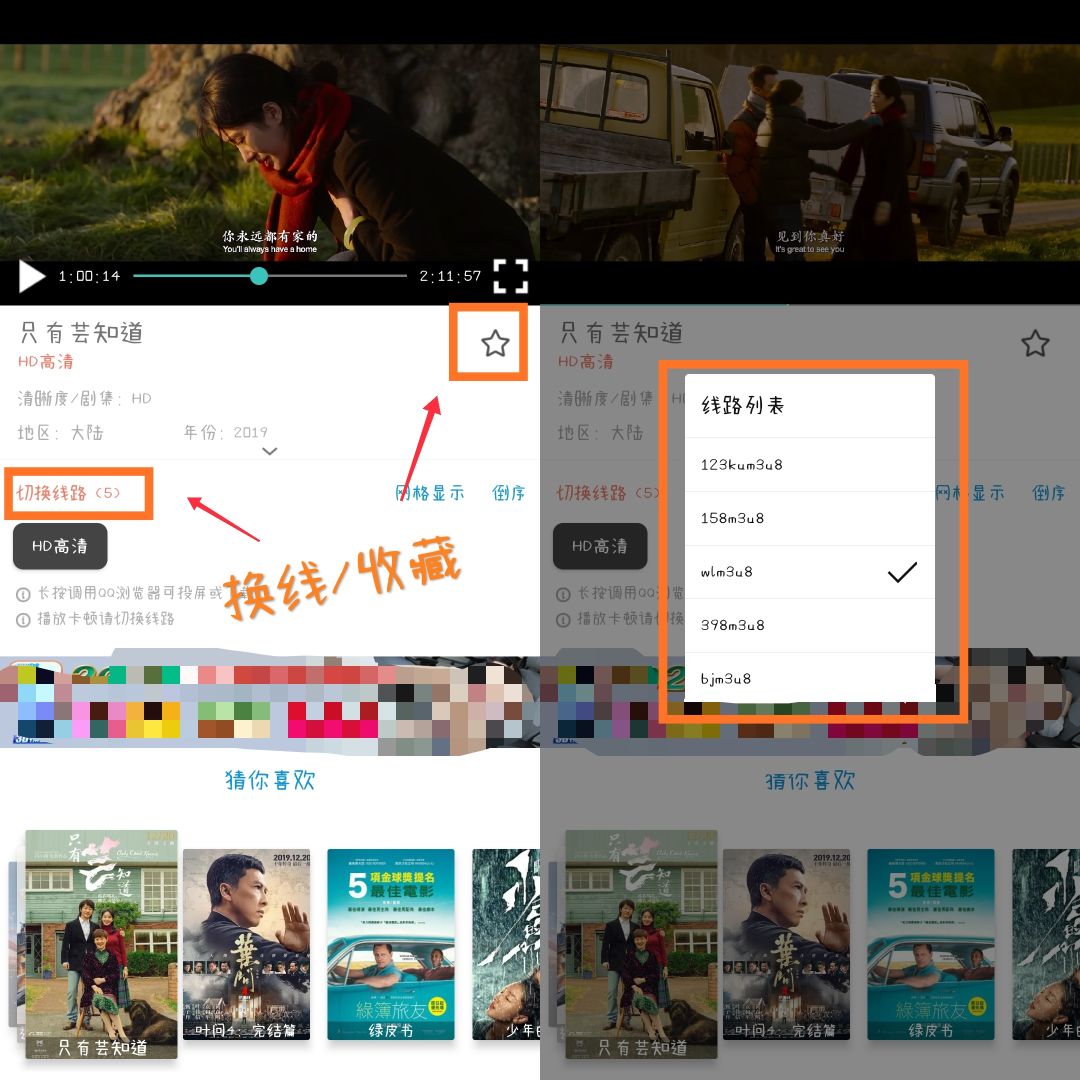Select HD高清 episode button on left screen
This screenshot has height=1080, width=1080.
(x=60, y=546)
